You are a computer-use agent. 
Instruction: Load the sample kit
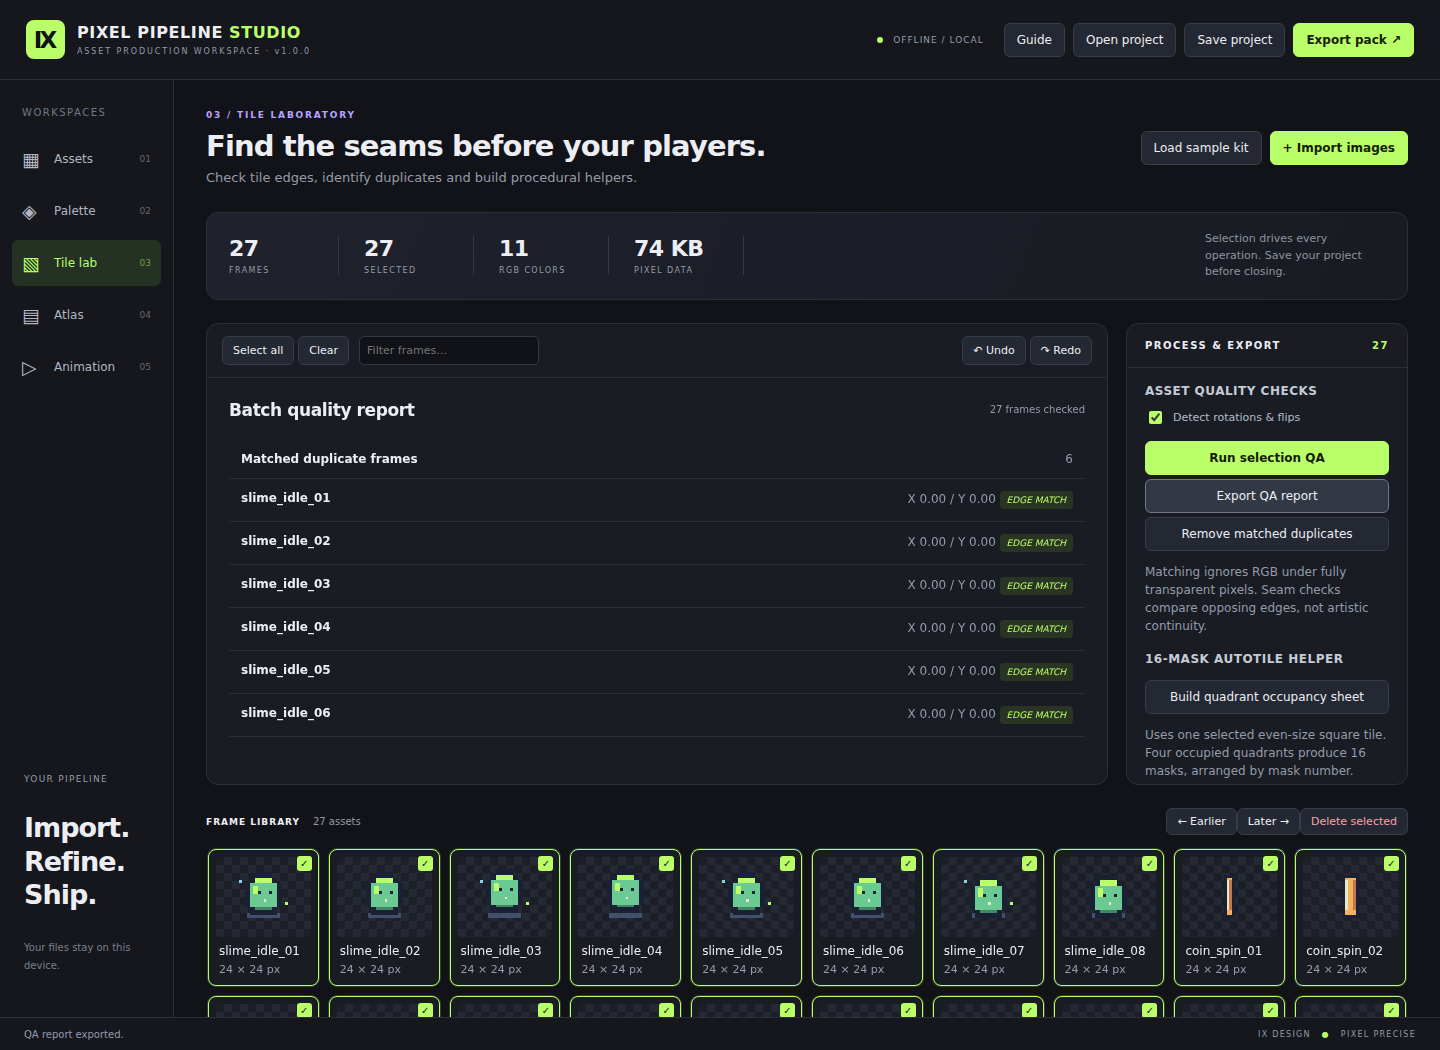coord(1201,148)
